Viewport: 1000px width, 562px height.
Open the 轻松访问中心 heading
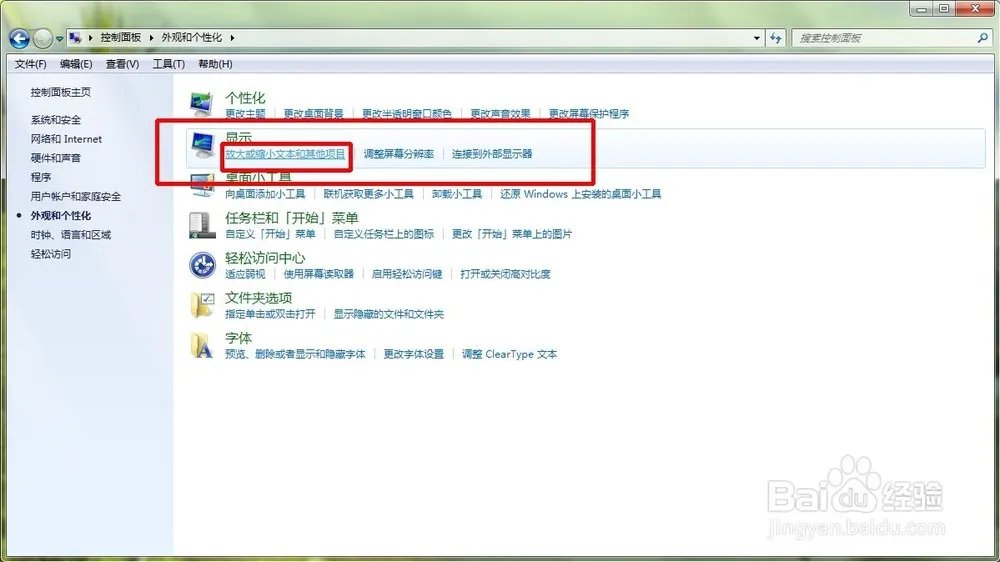pyautogui.click(x=265, y=258)
